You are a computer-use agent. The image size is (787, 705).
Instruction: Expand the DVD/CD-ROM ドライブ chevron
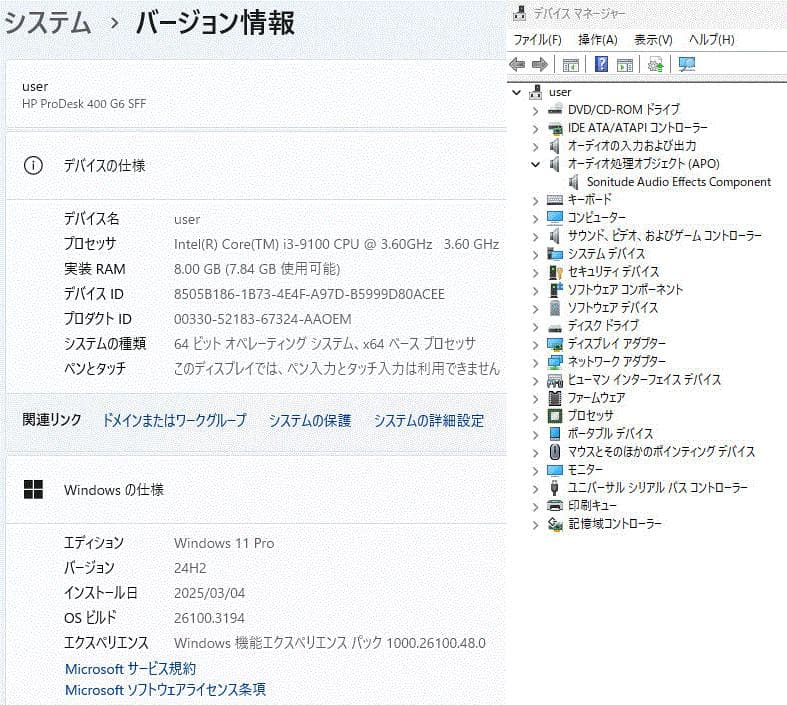point(536,110)
